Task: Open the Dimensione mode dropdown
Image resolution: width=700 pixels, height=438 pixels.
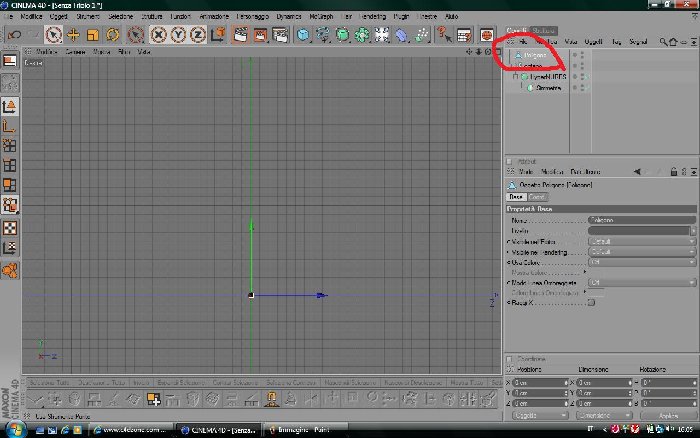Action: 604,416
